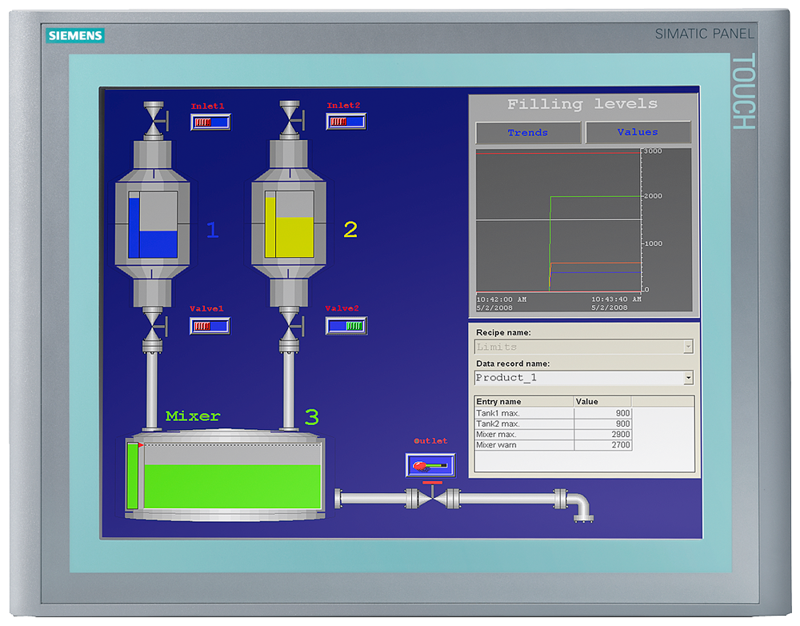Image resolution: width=800 pixels, height=626 pixels.
Task: Click the inlet valve icon above tank 1
Action: pyautogui.click(x=155, y=120)
